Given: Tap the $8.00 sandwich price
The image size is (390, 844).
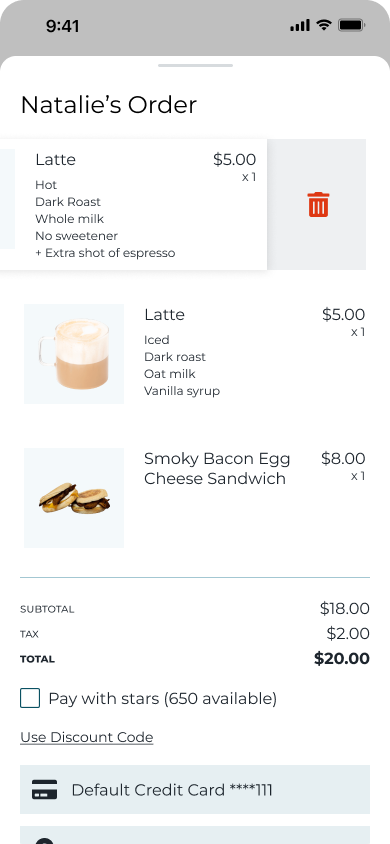Looking at the screenshot, I should click(x=343, y=459).
